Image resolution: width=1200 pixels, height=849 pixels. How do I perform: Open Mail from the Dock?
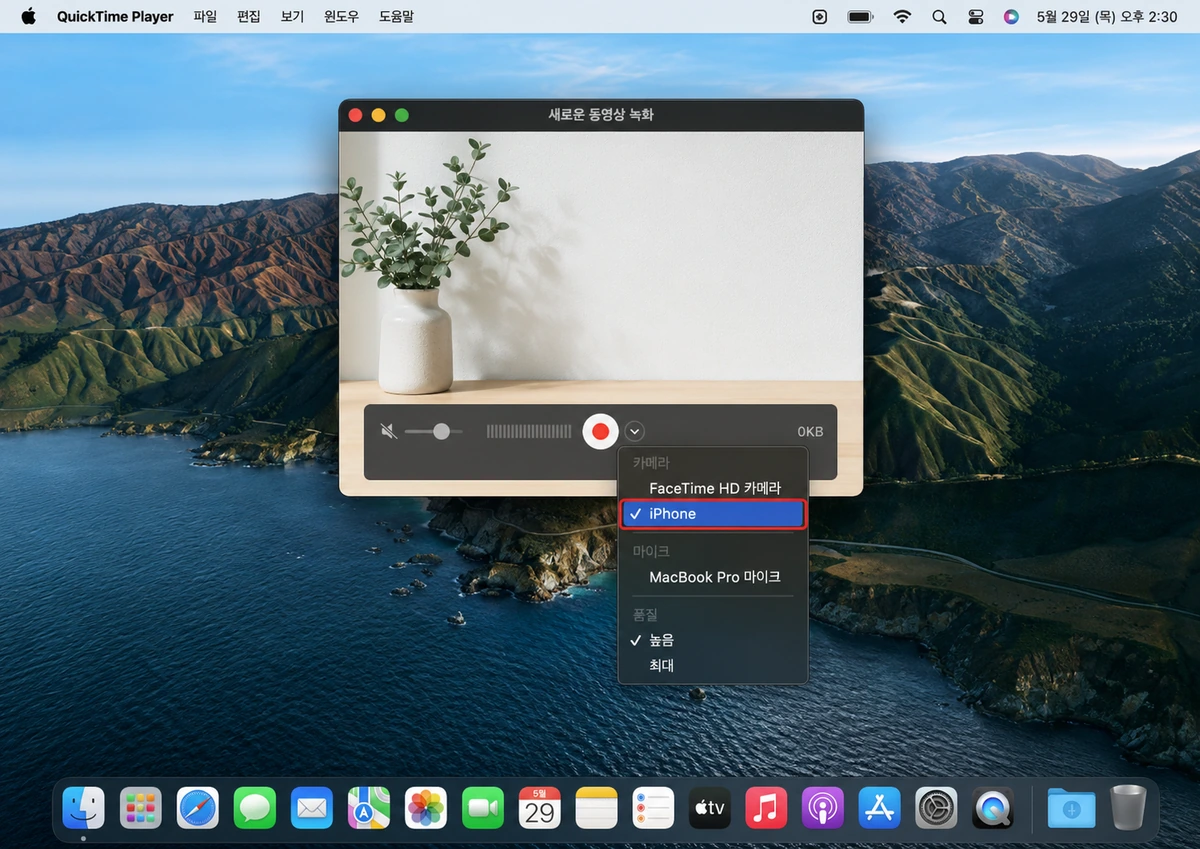click(312, 808)
